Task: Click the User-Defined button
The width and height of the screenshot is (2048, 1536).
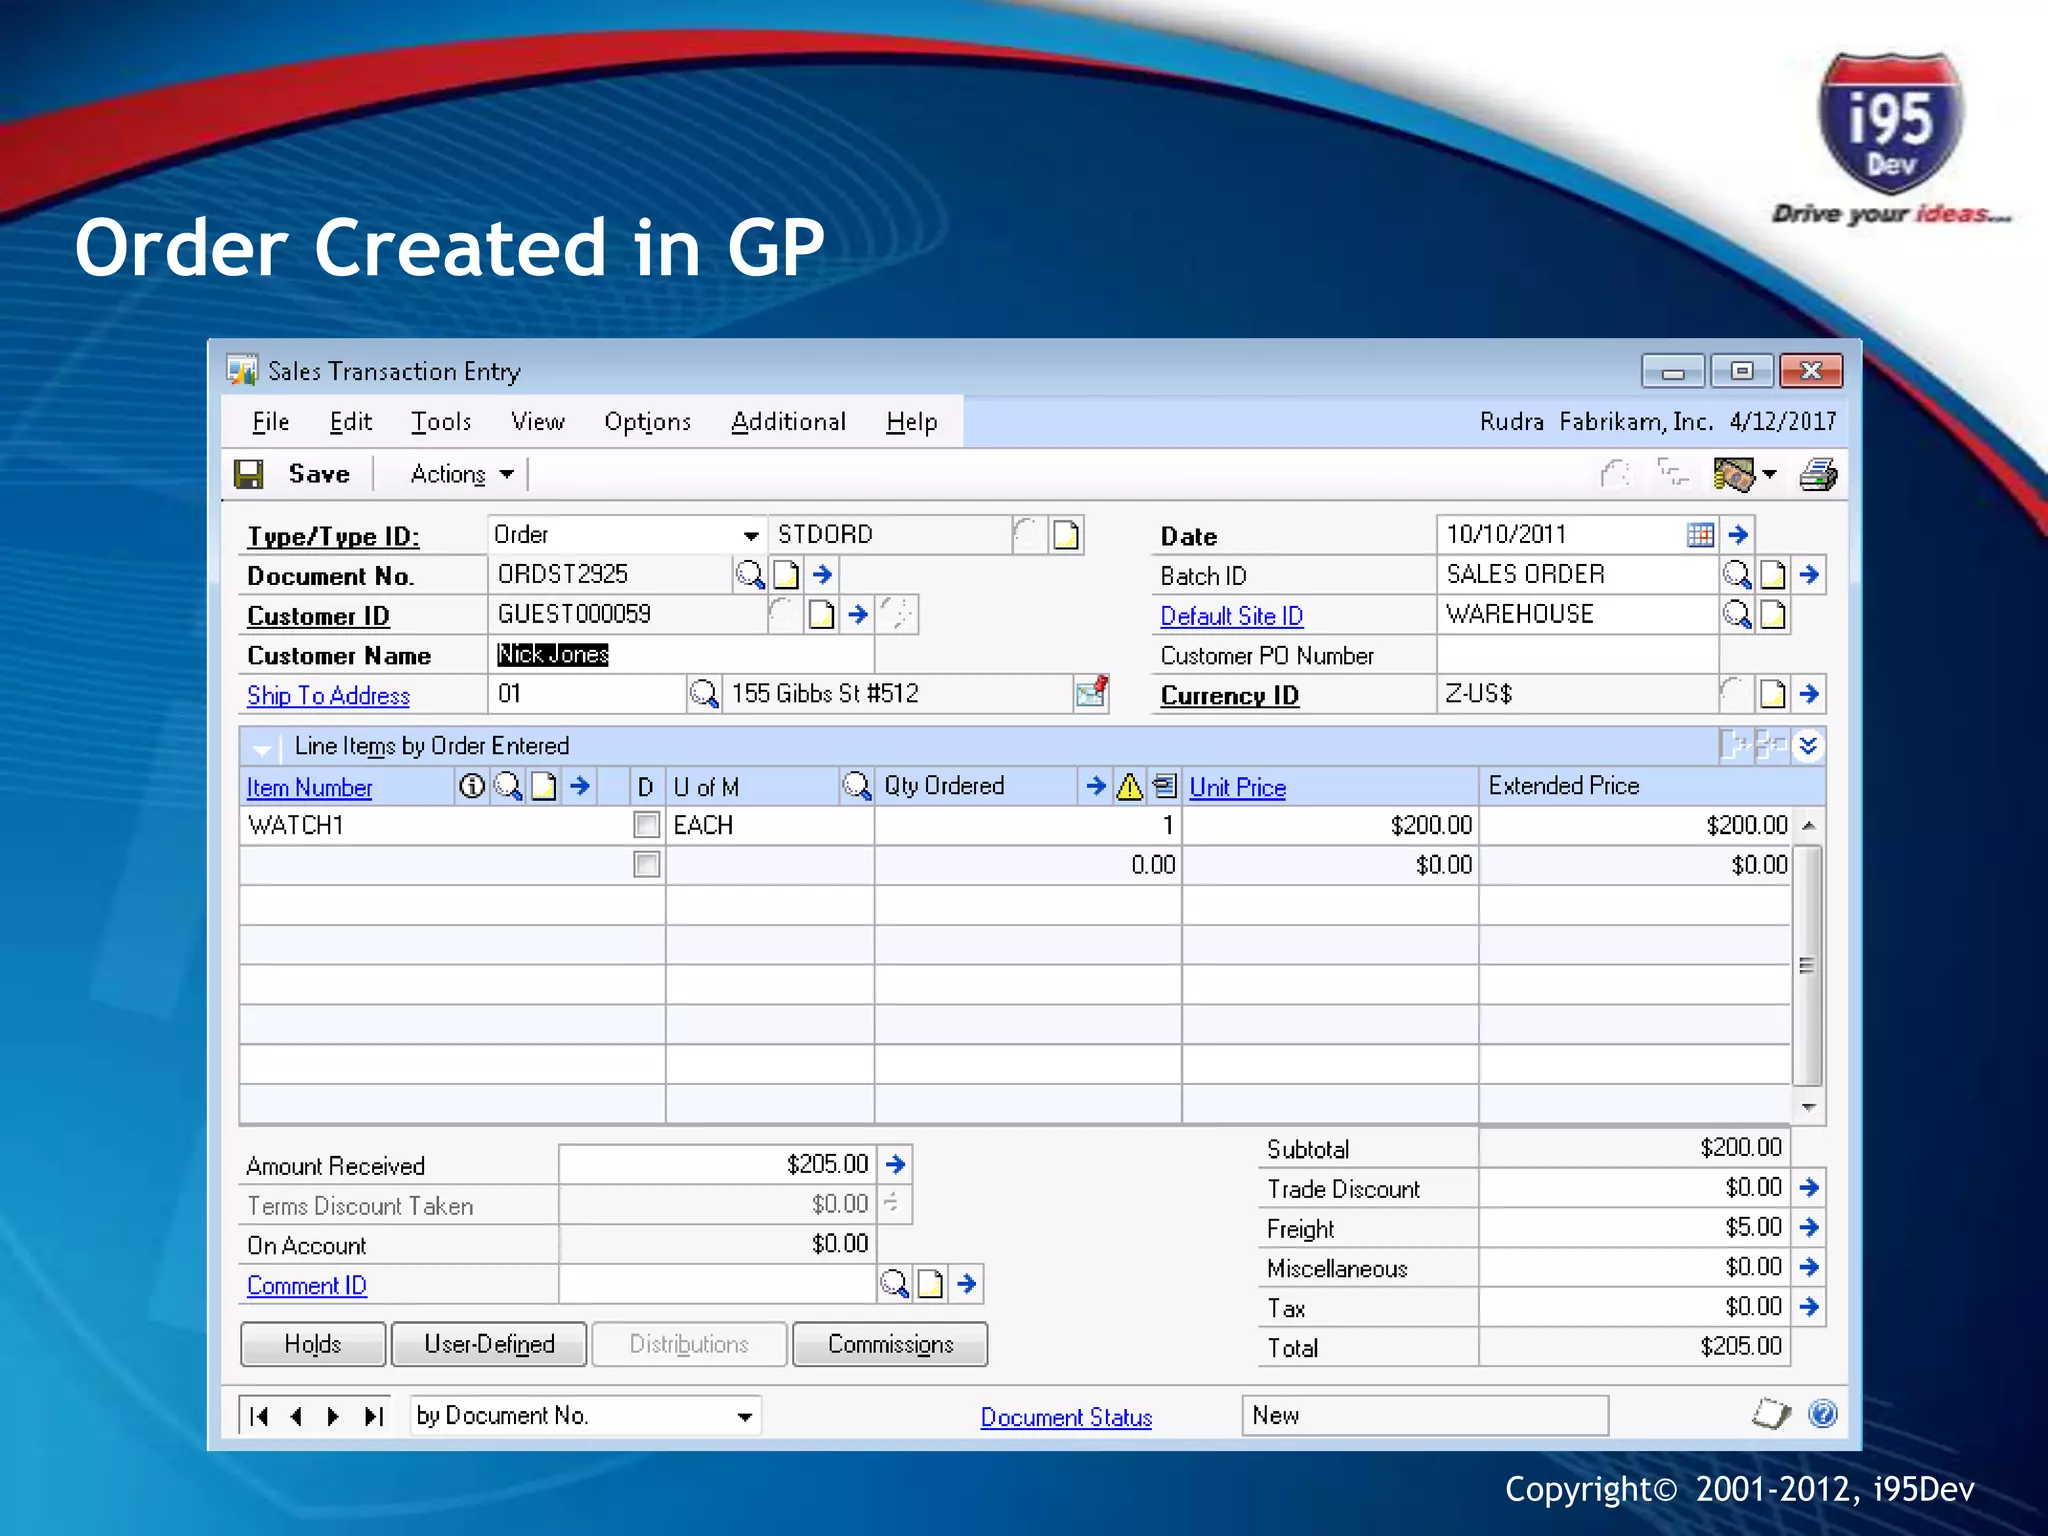Action: pos(489,1344)
